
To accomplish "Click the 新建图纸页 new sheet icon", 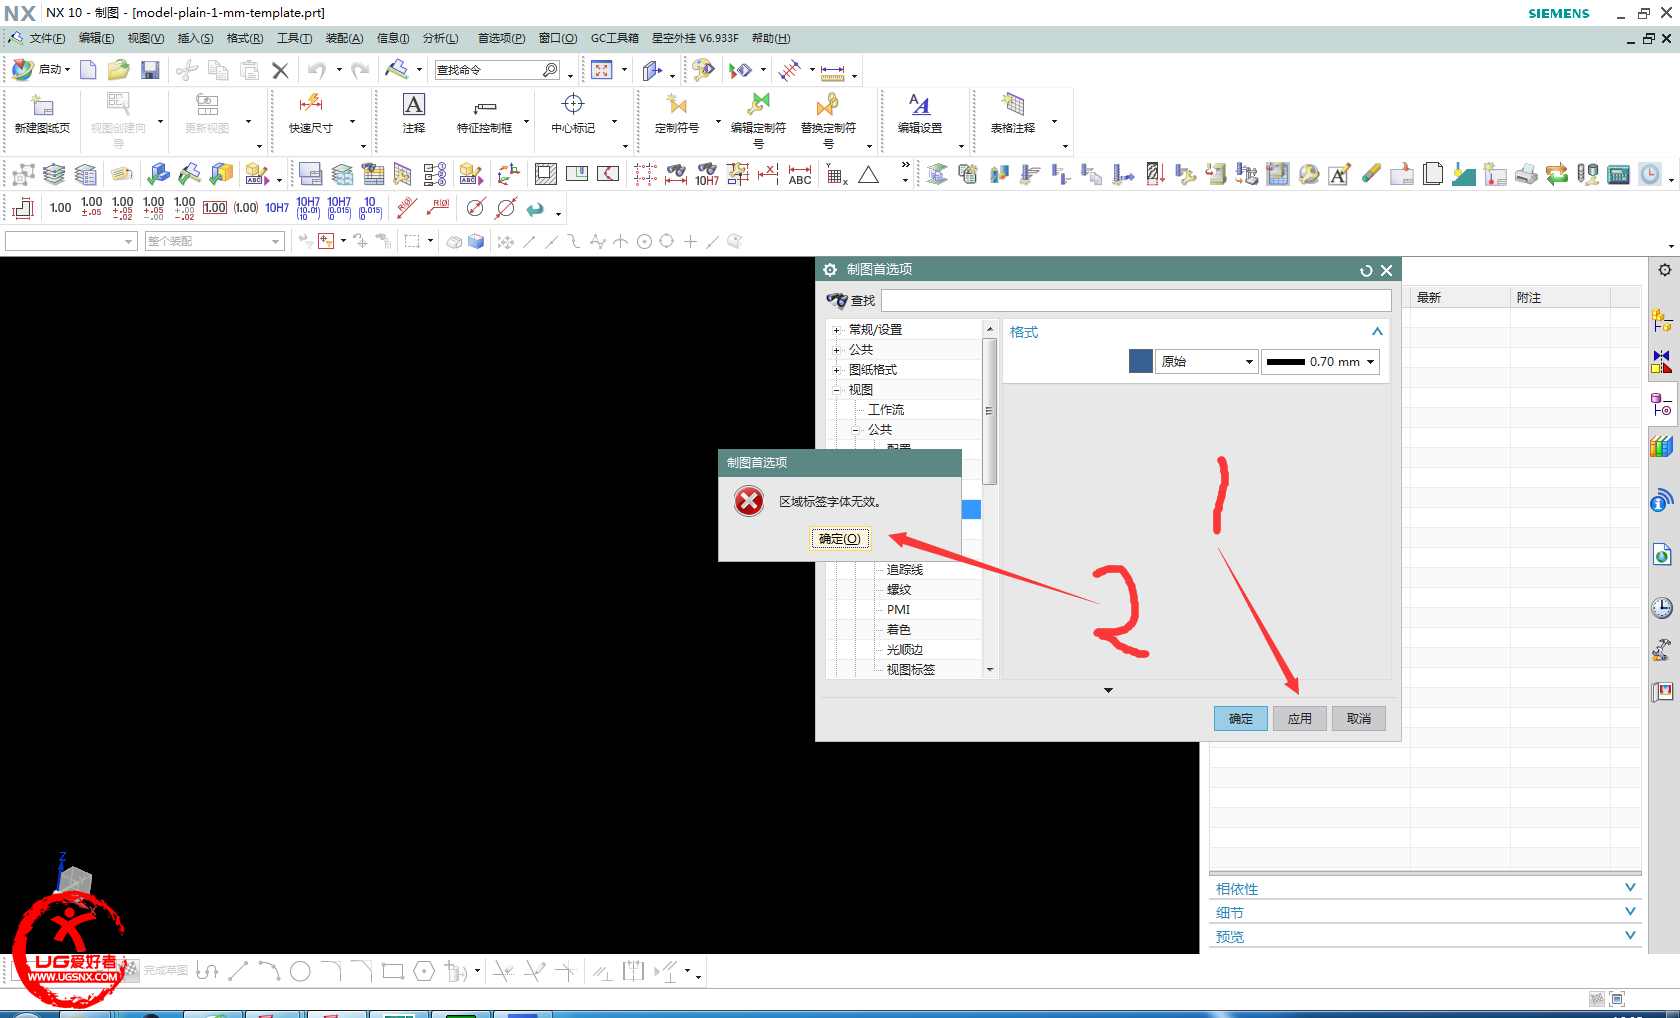I will [42, 113].
